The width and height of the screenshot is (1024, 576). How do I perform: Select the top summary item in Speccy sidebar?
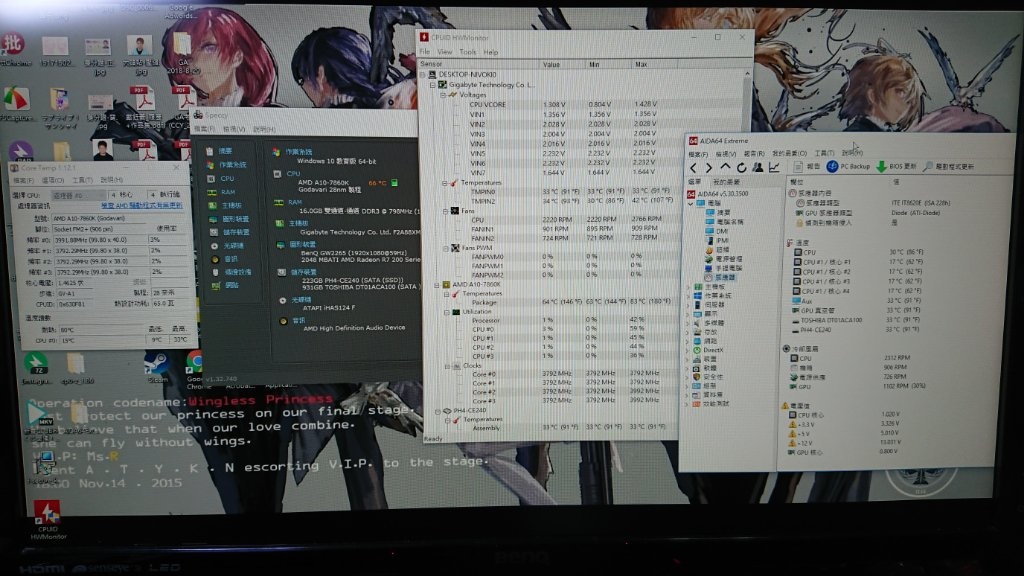click(219, 151)
